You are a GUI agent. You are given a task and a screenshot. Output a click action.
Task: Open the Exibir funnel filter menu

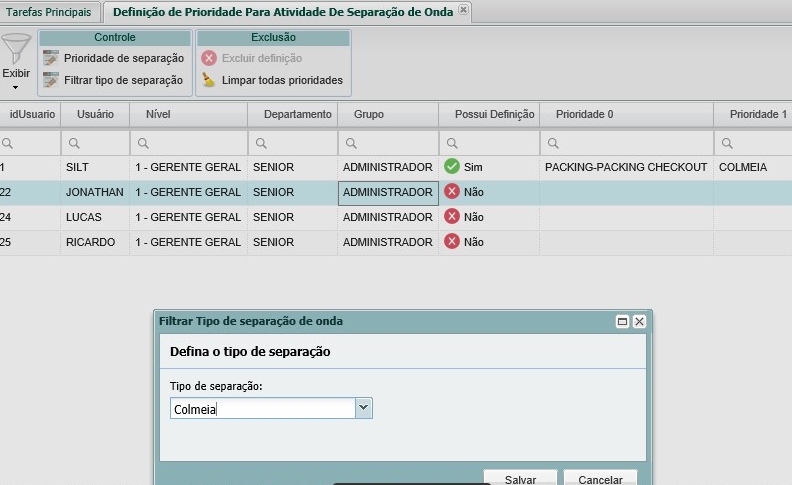16,50
